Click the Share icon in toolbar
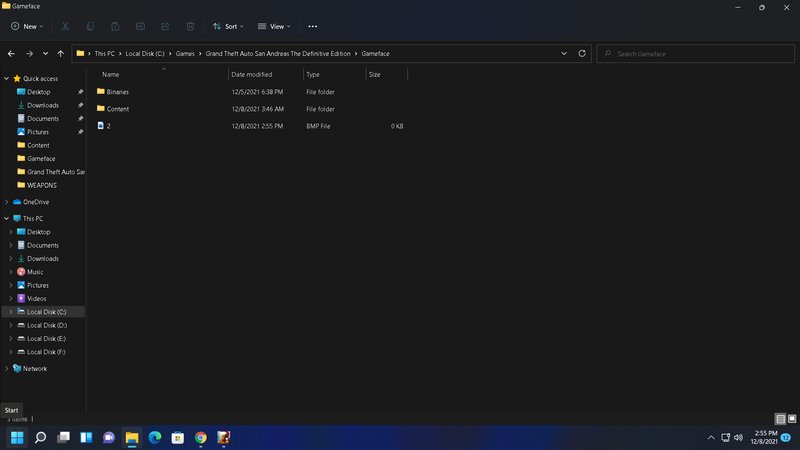 tap(165, 27)
